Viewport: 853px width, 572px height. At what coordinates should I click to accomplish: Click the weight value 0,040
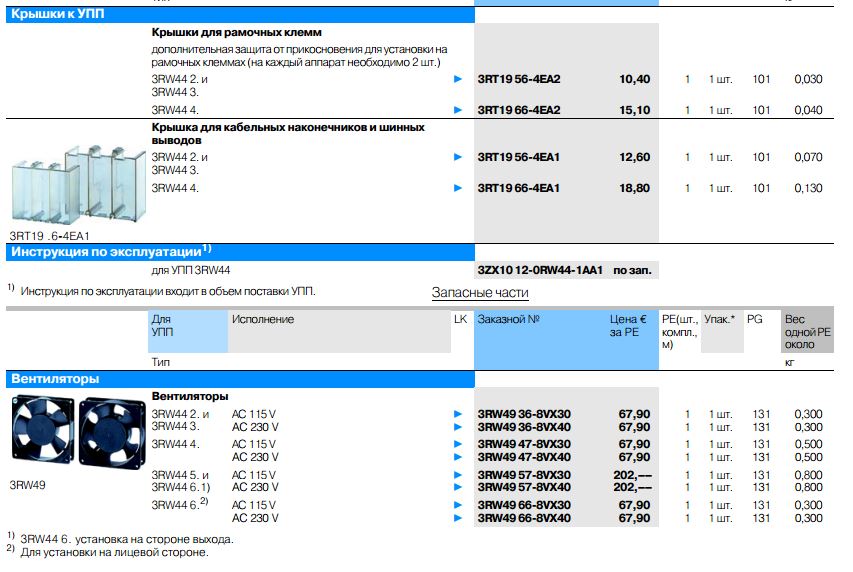tap(808, 110)
